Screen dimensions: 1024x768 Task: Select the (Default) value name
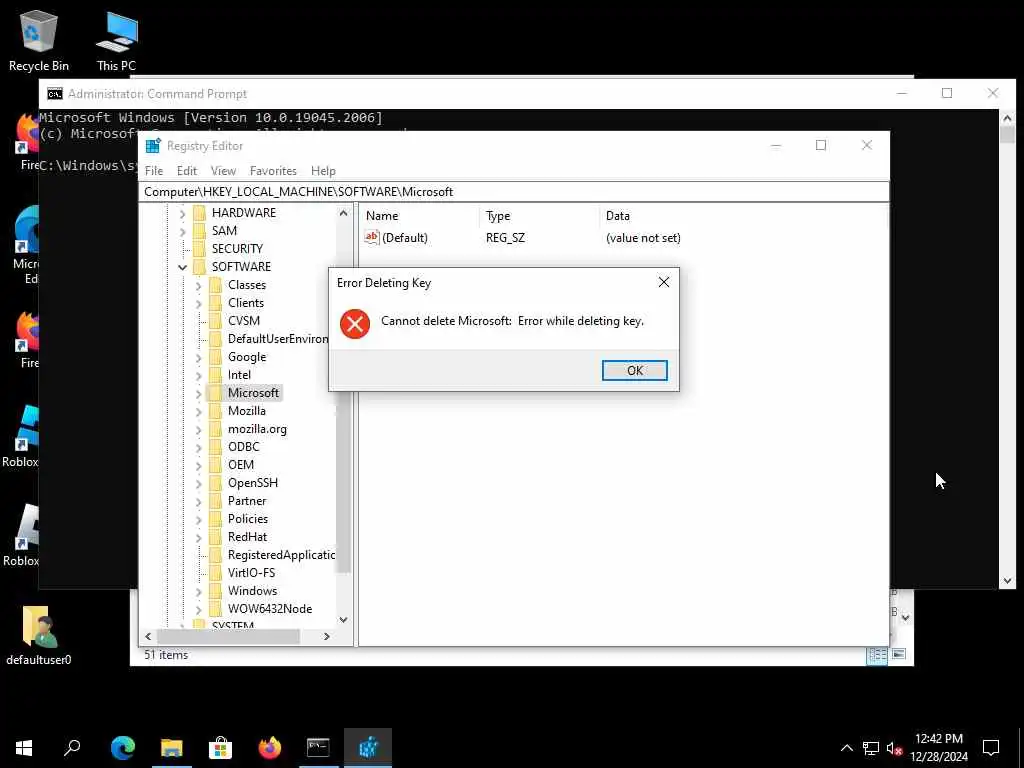tap(405, 238)
